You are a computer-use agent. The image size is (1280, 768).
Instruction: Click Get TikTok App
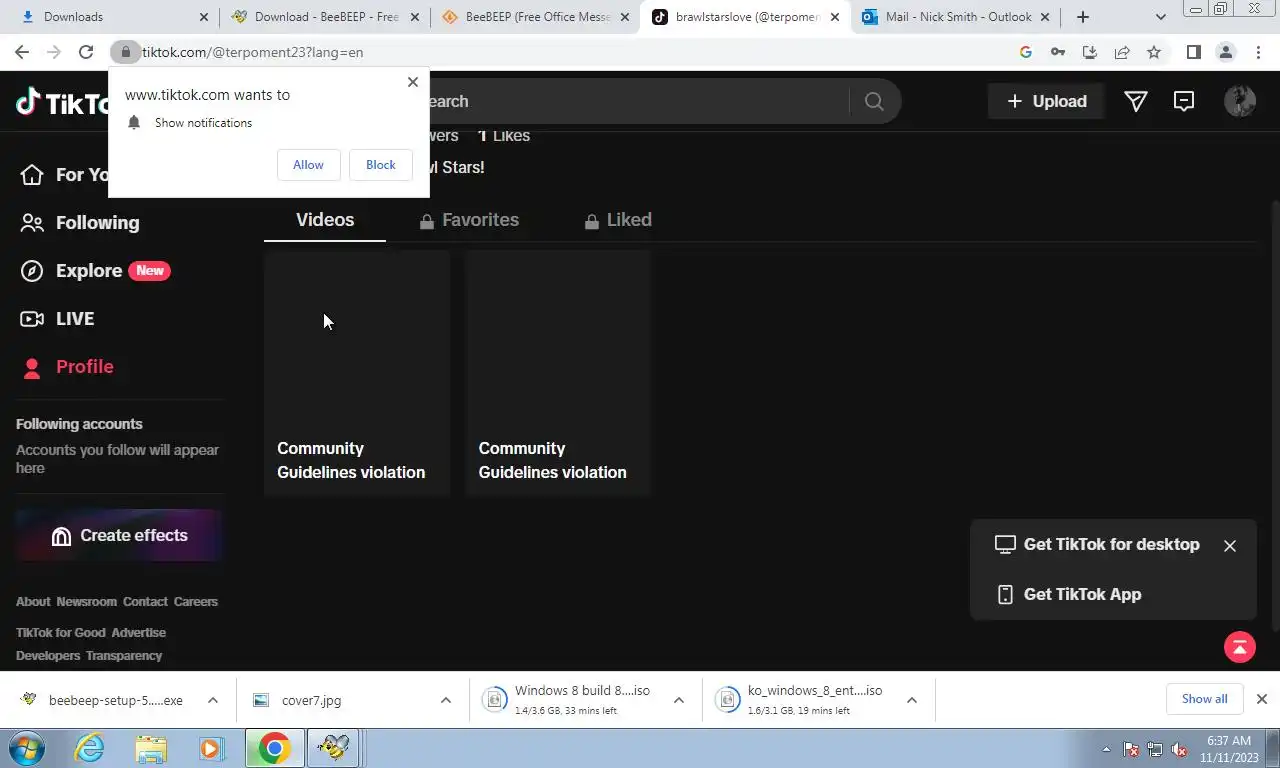click(1069, 595)
